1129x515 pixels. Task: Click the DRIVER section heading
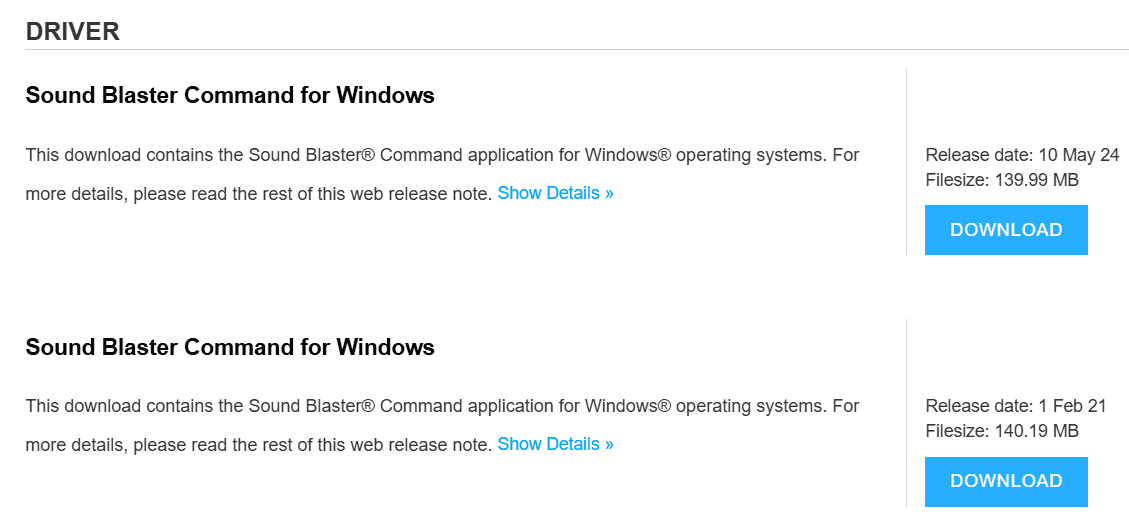coord(72,32)
